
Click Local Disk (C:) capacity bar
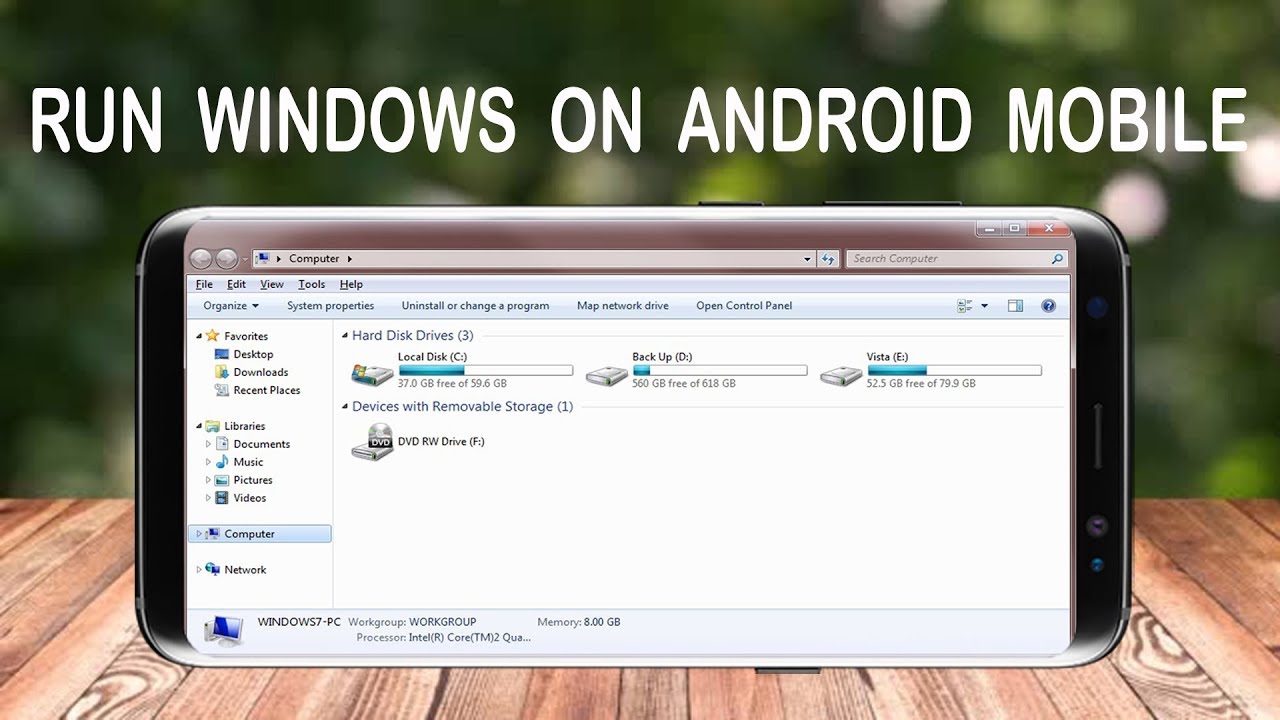(x=486, y=370)
